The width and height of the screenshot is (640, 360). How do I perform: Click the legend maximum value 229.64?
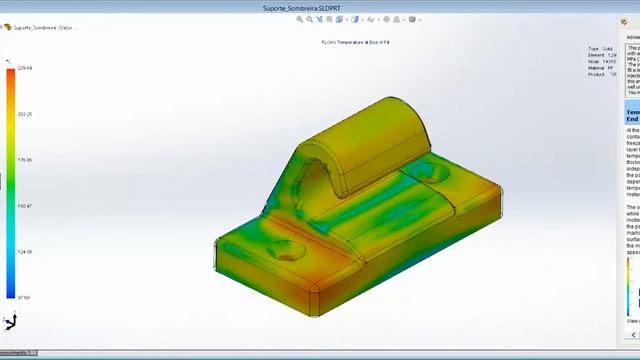pos(25,68)
